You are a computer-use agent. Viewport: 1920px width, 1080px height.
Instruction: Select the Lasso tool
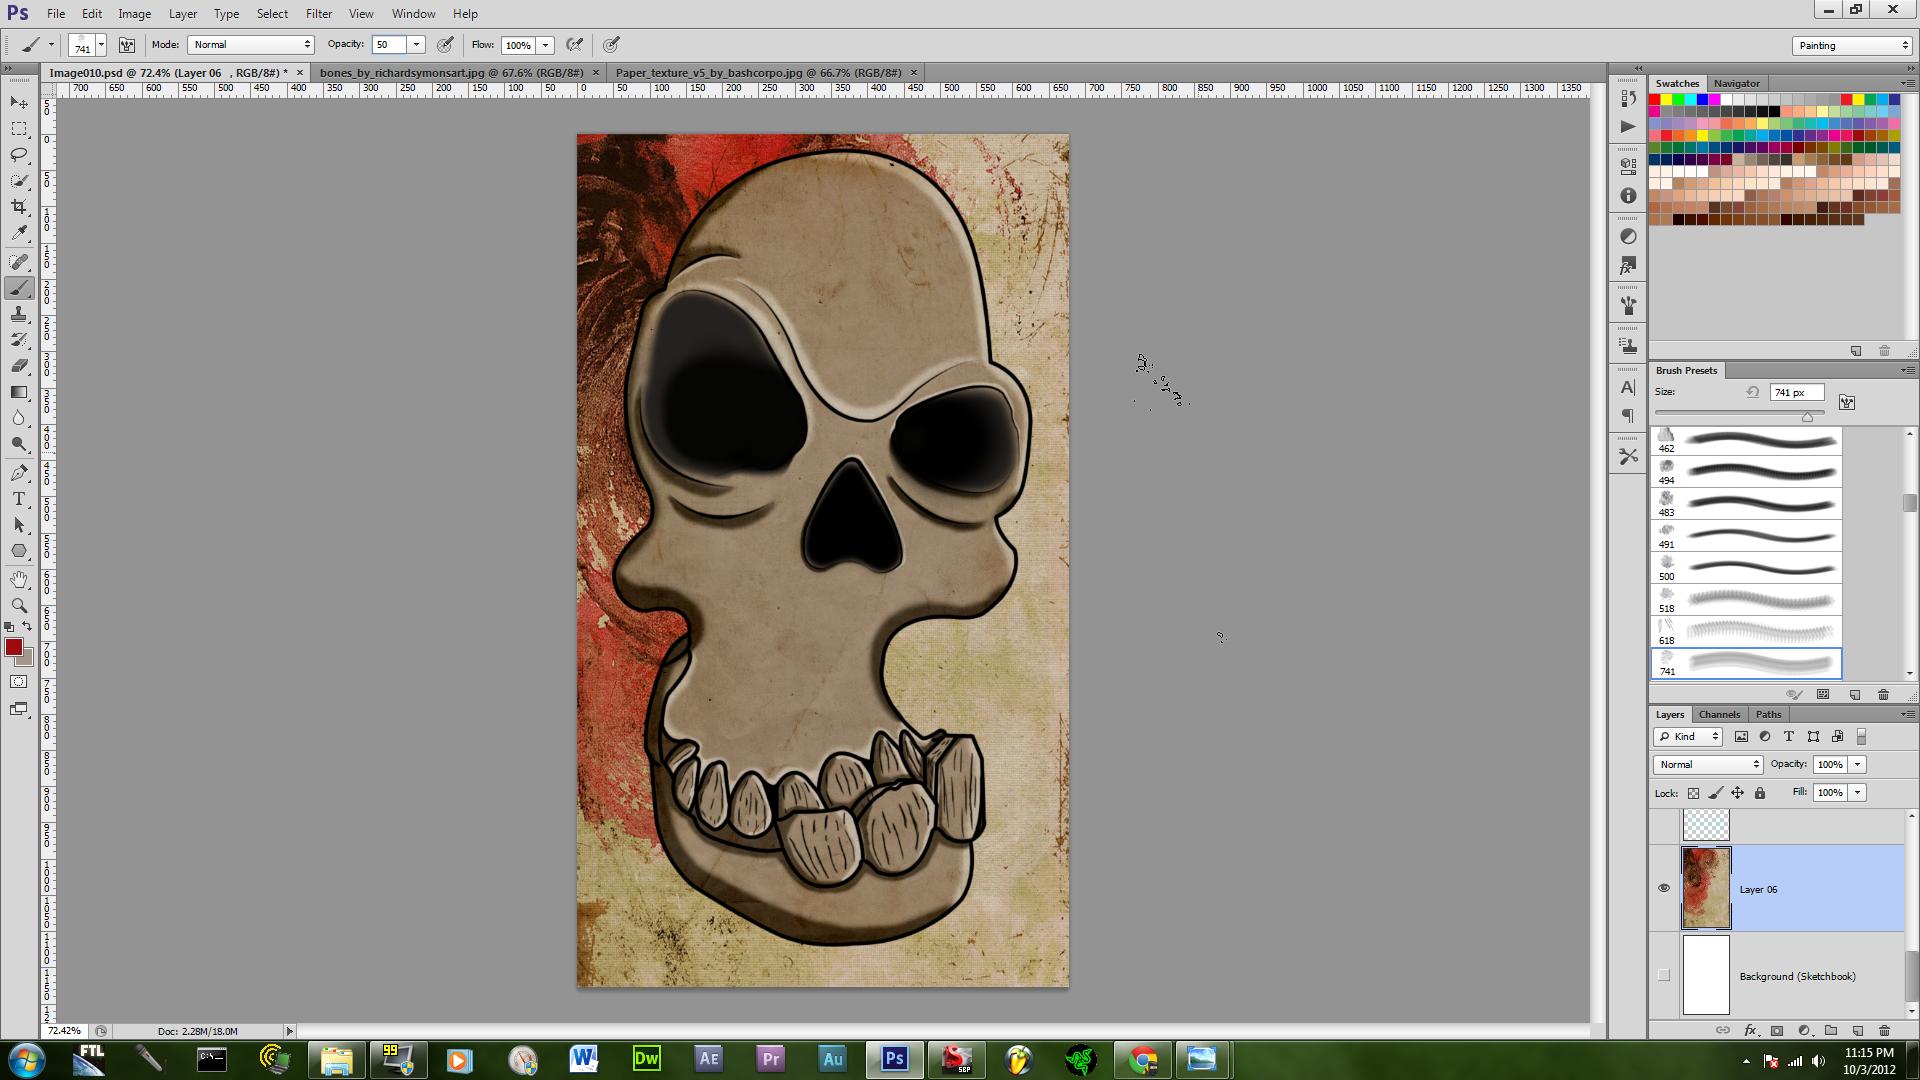(x=19, y=155)
